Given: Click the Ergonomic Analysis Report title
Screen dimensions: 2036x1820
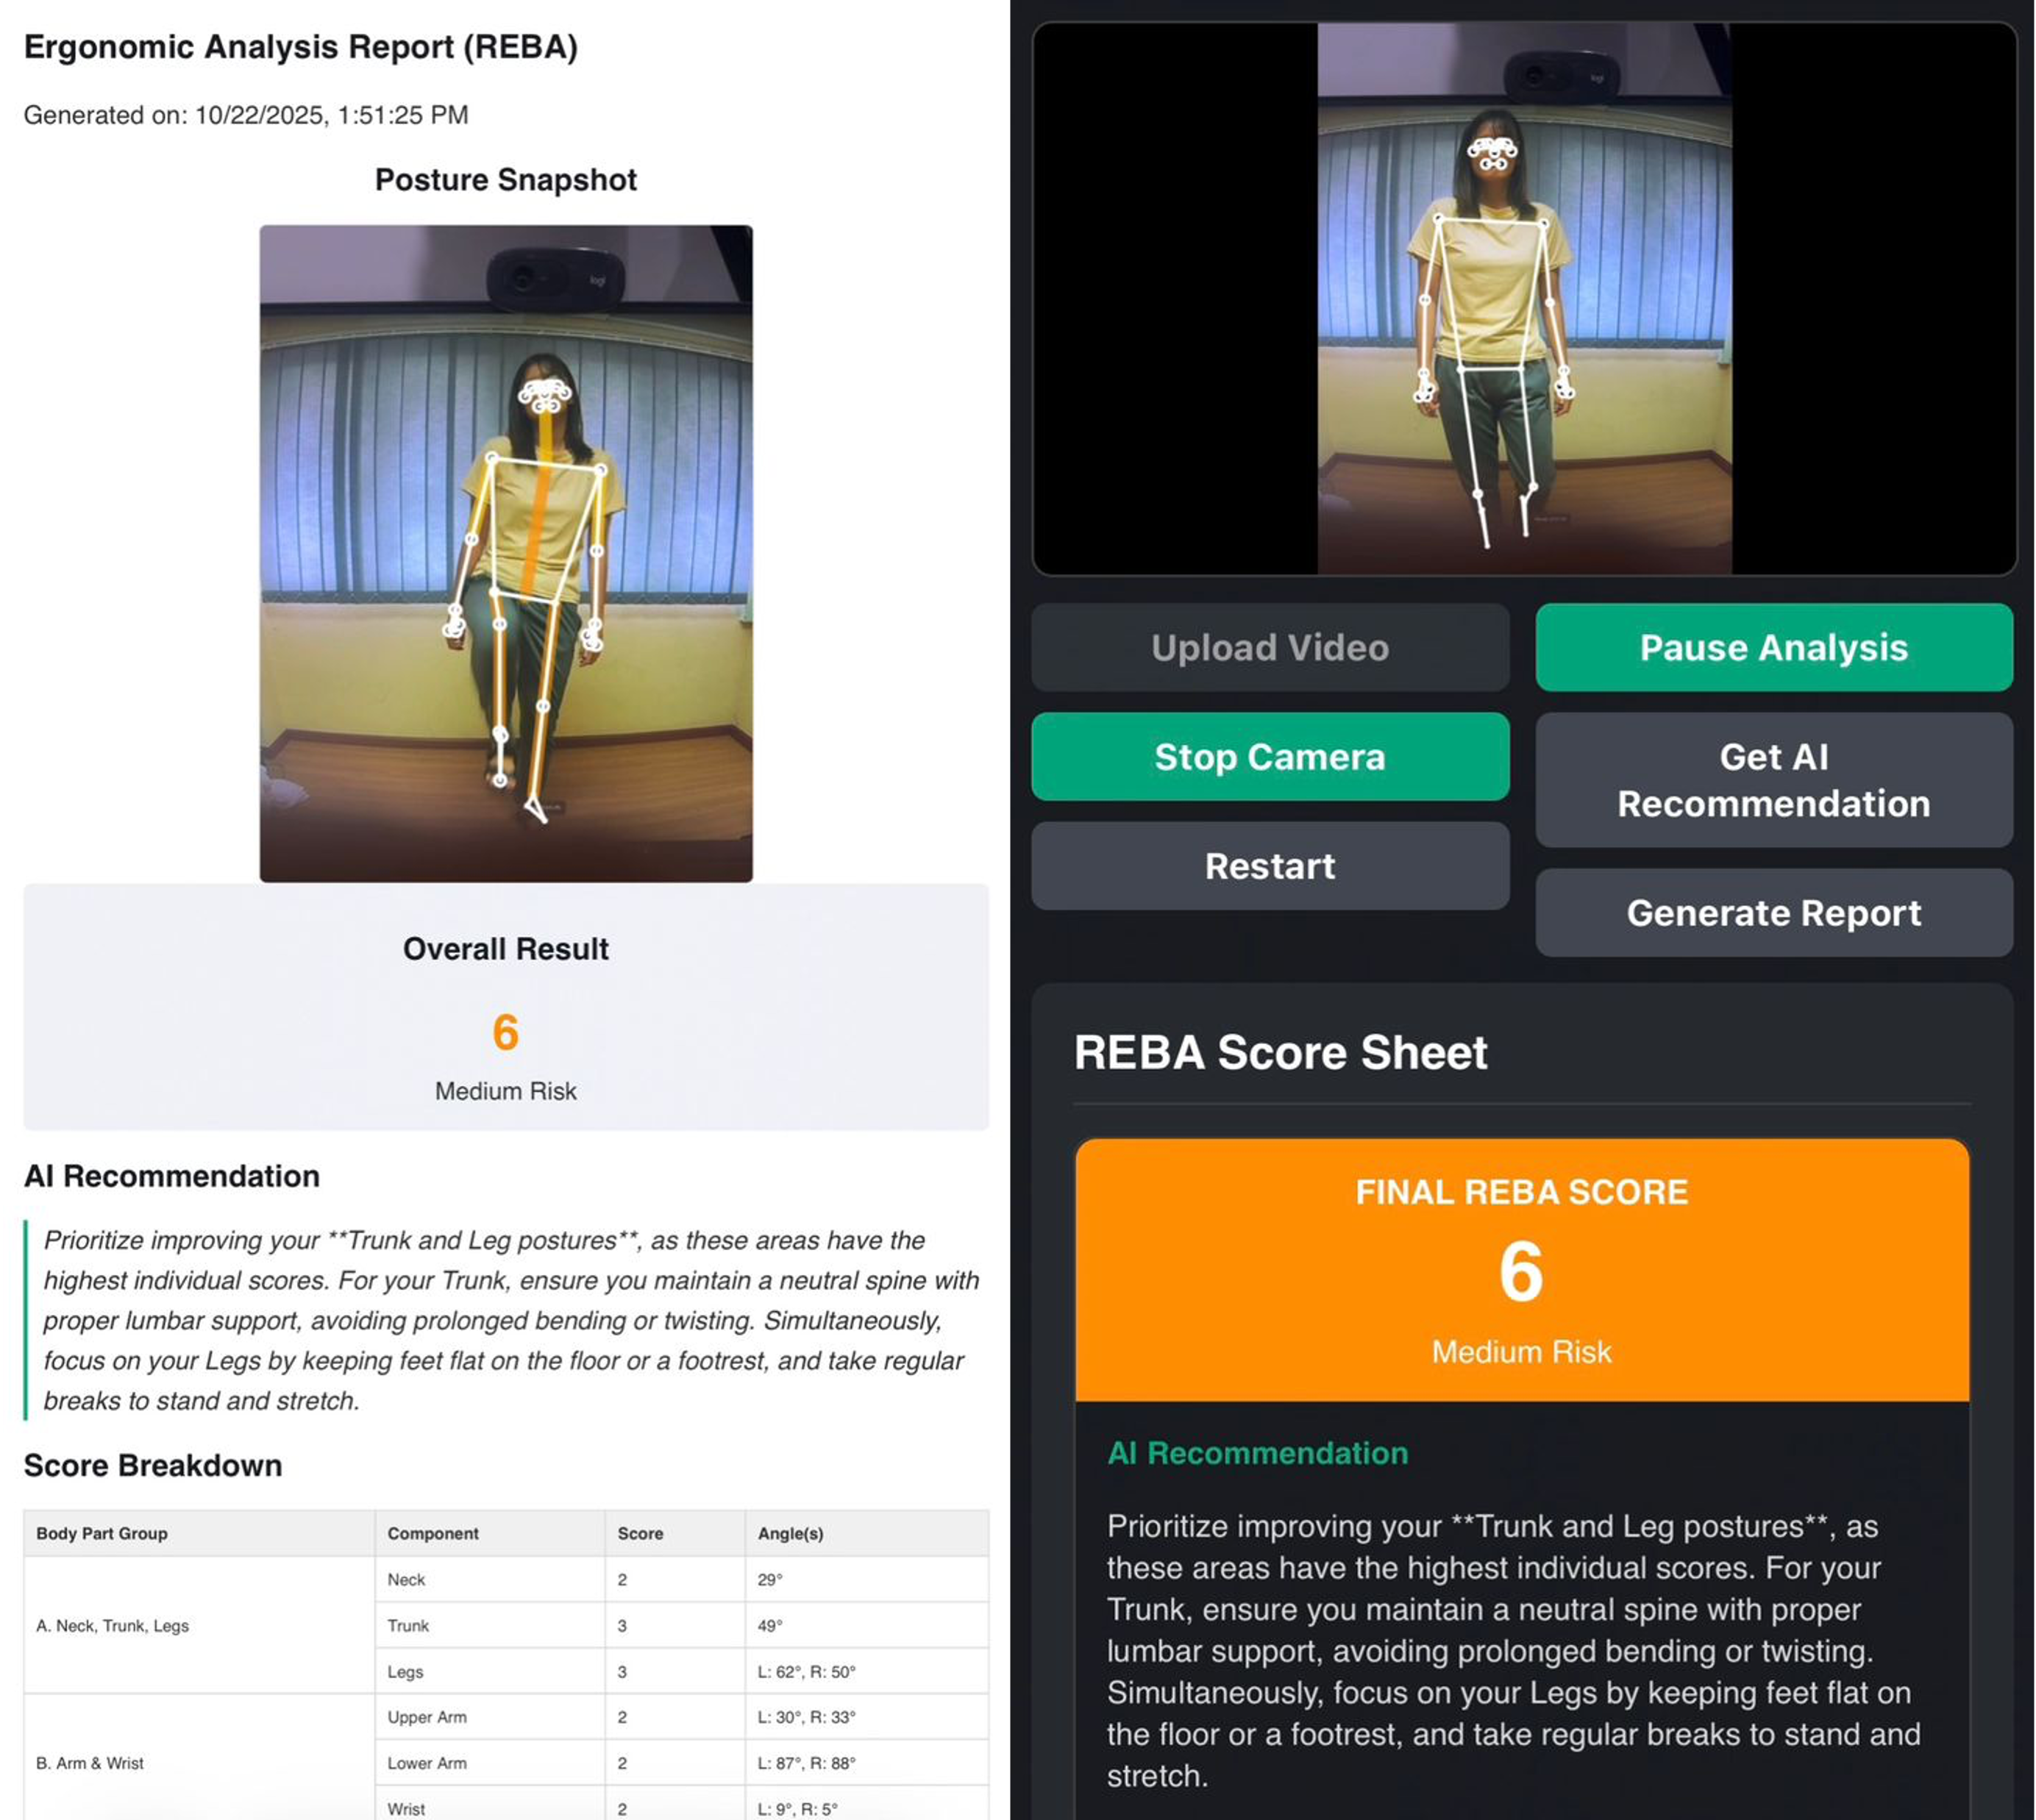Looking at the screenshot, I should (300, 47).
